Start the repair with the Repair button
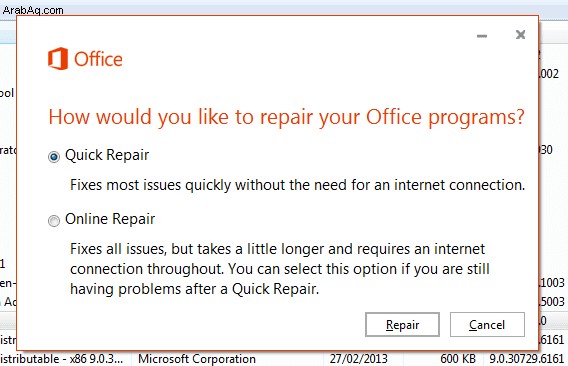Viewport: 568px width, 366px height. pos(402,325)
